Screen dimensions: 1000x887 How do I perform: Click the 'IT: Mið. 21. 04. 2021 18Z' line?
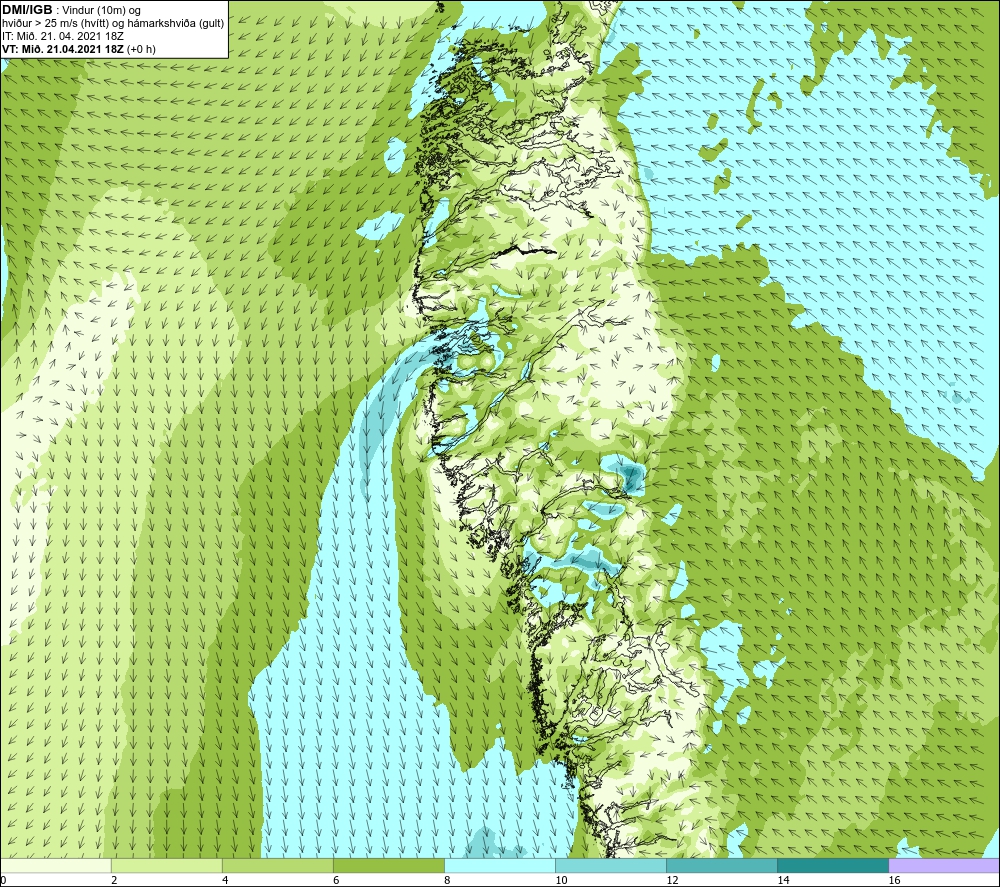point(62,36)
